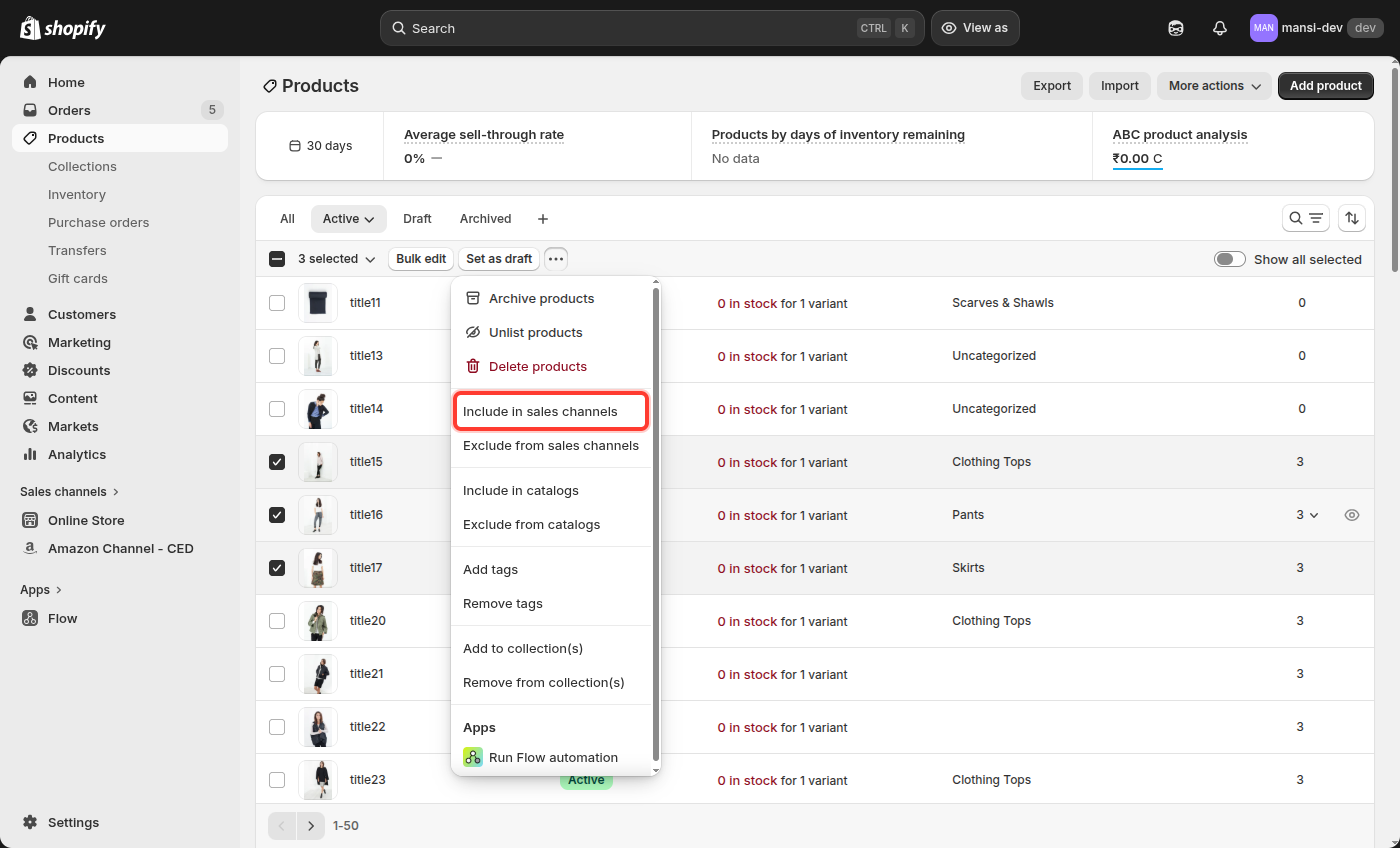Expand title16 channels count chevron

click(x=1314, y=515)
